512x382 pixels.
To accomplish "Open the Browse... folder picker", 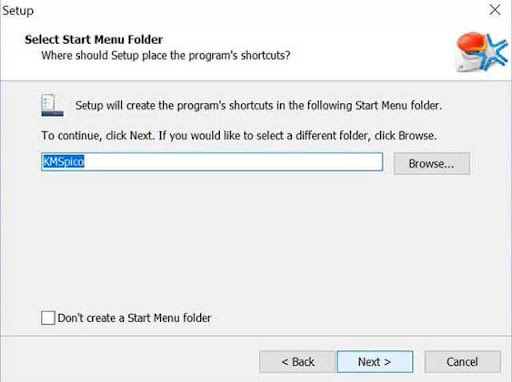I will coord(432,163).
